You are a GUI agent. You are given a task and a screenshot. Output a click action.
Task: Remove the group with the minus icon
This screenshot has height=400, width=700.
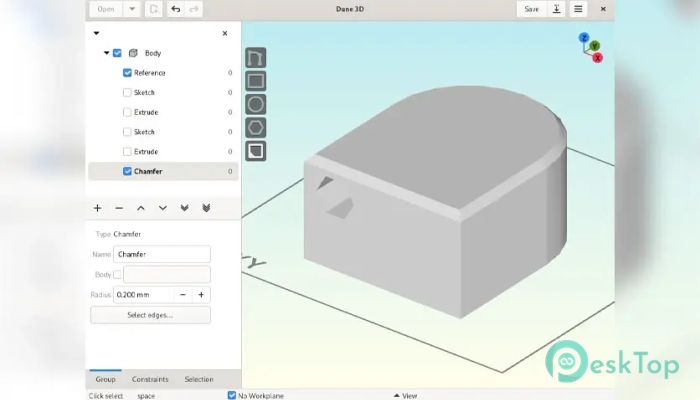point(119,208)
